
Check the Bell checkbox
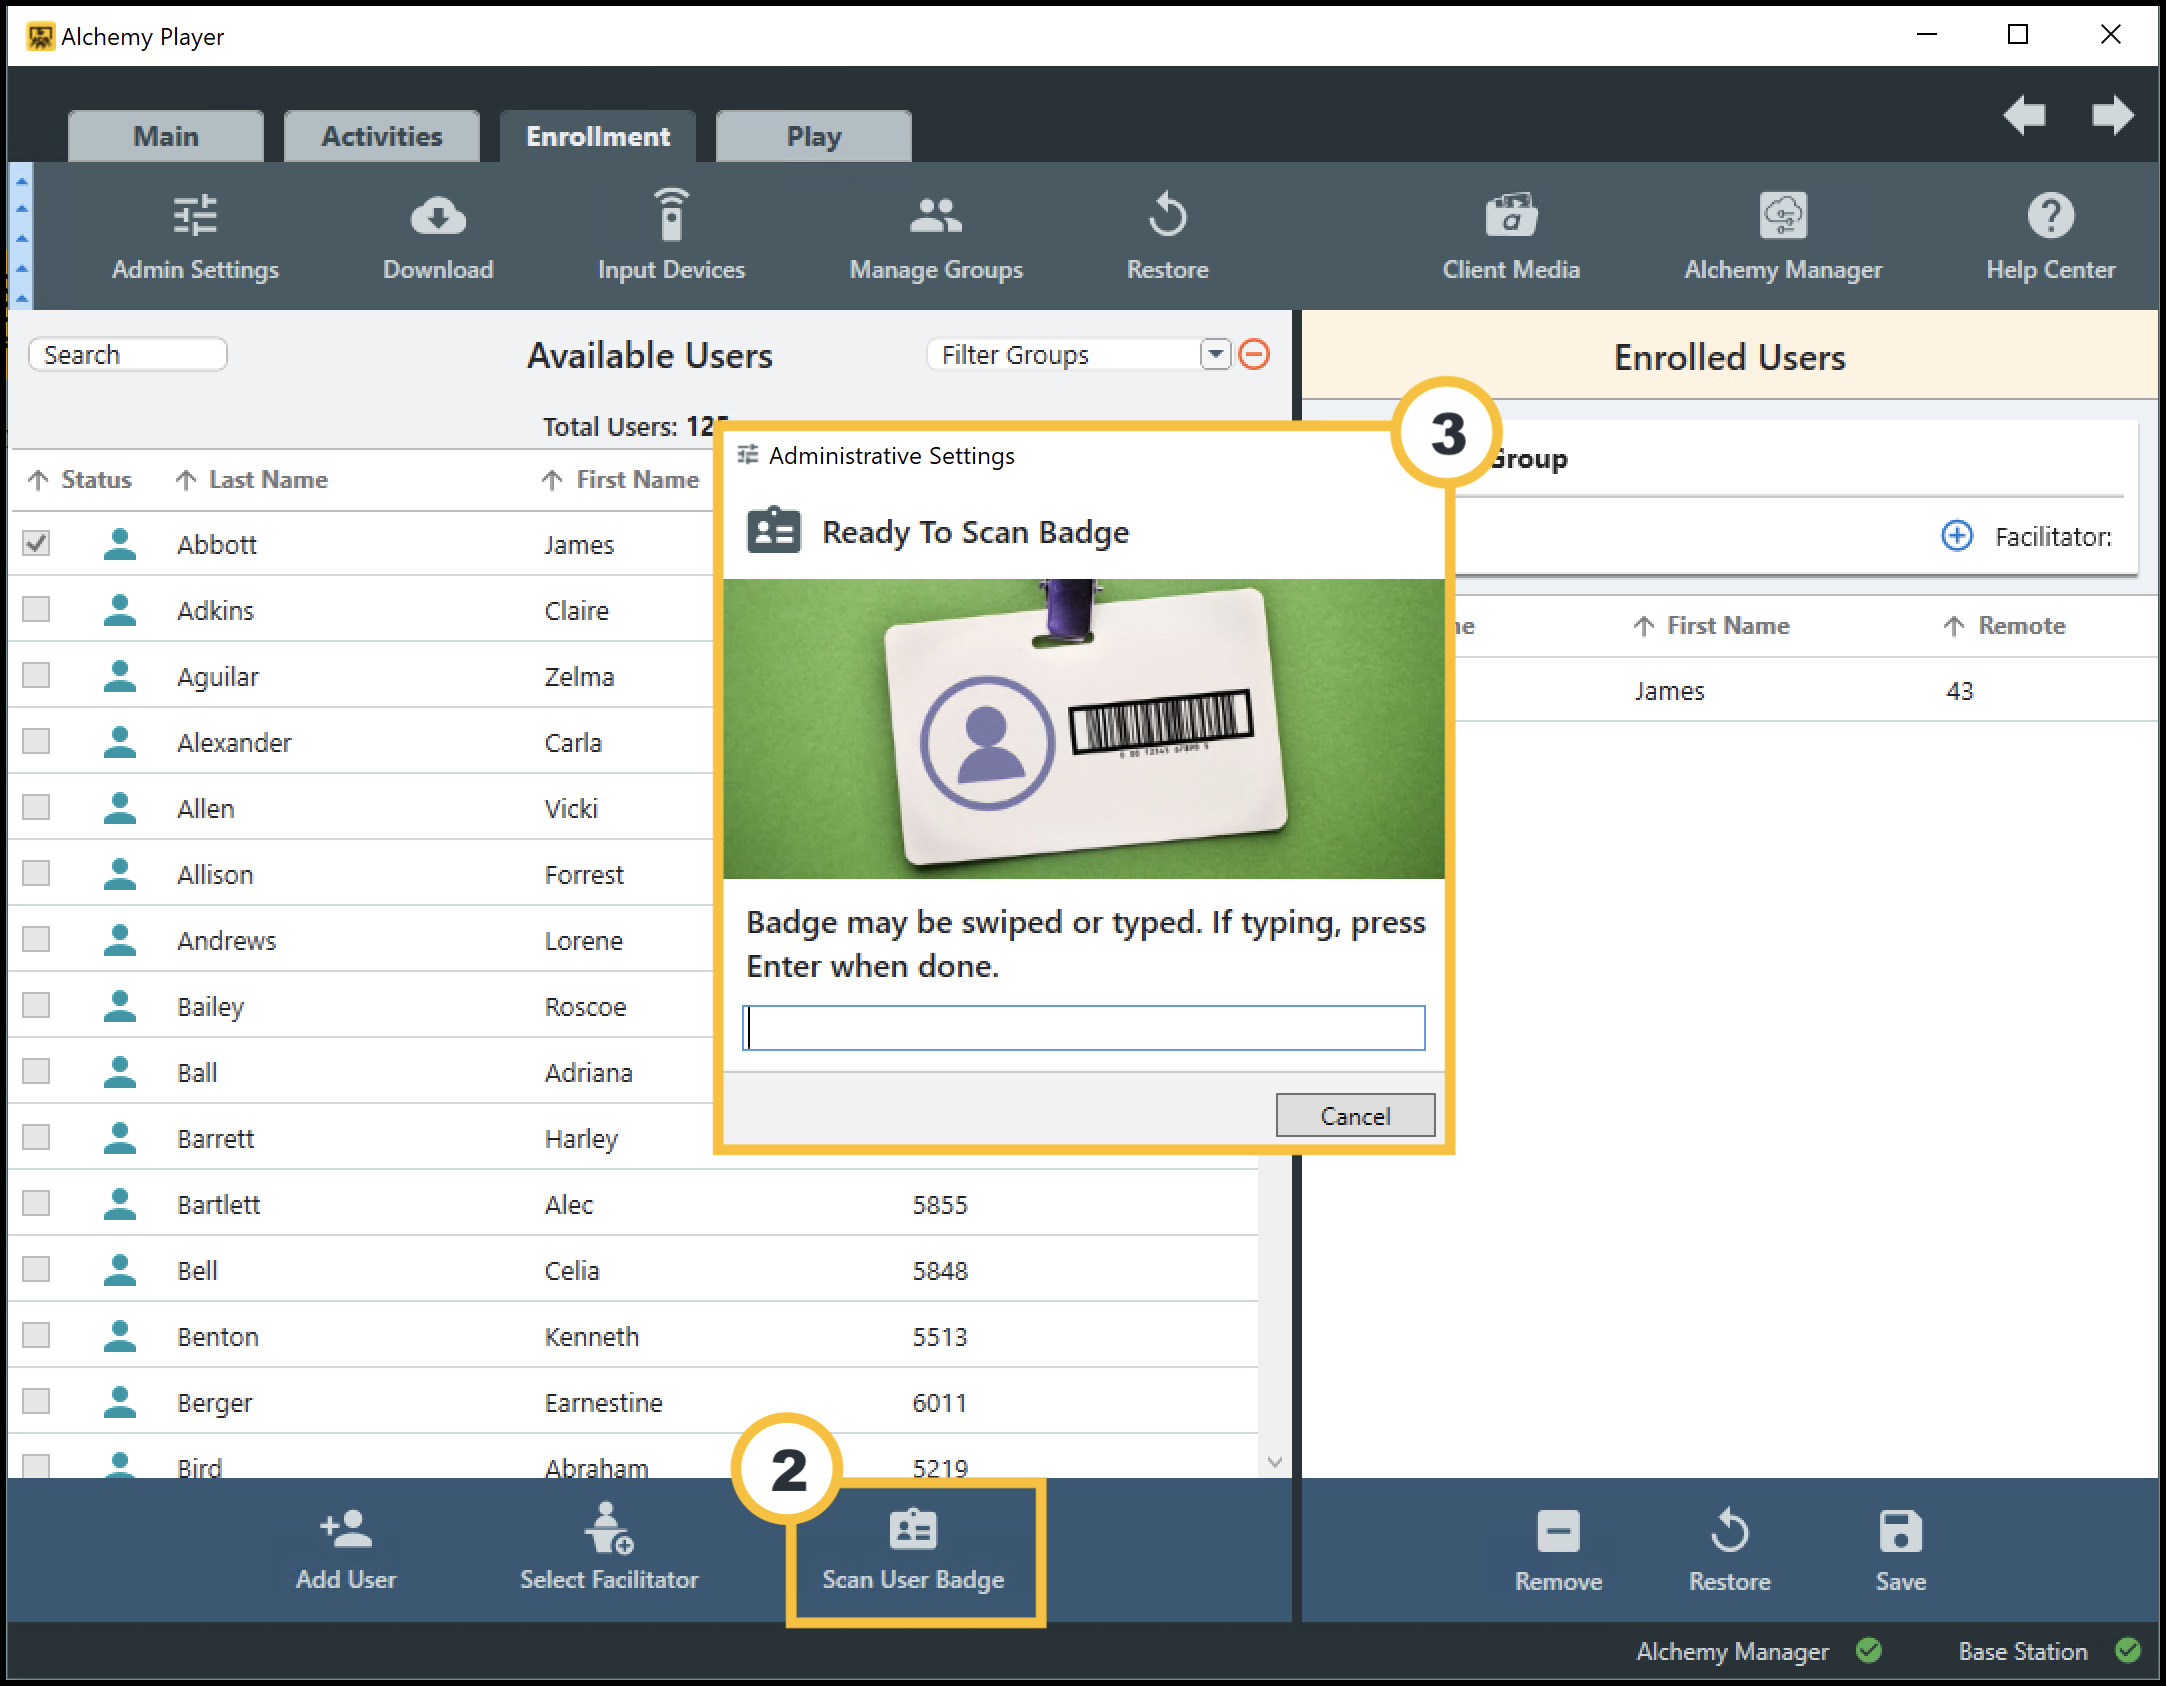(36, 1269)
